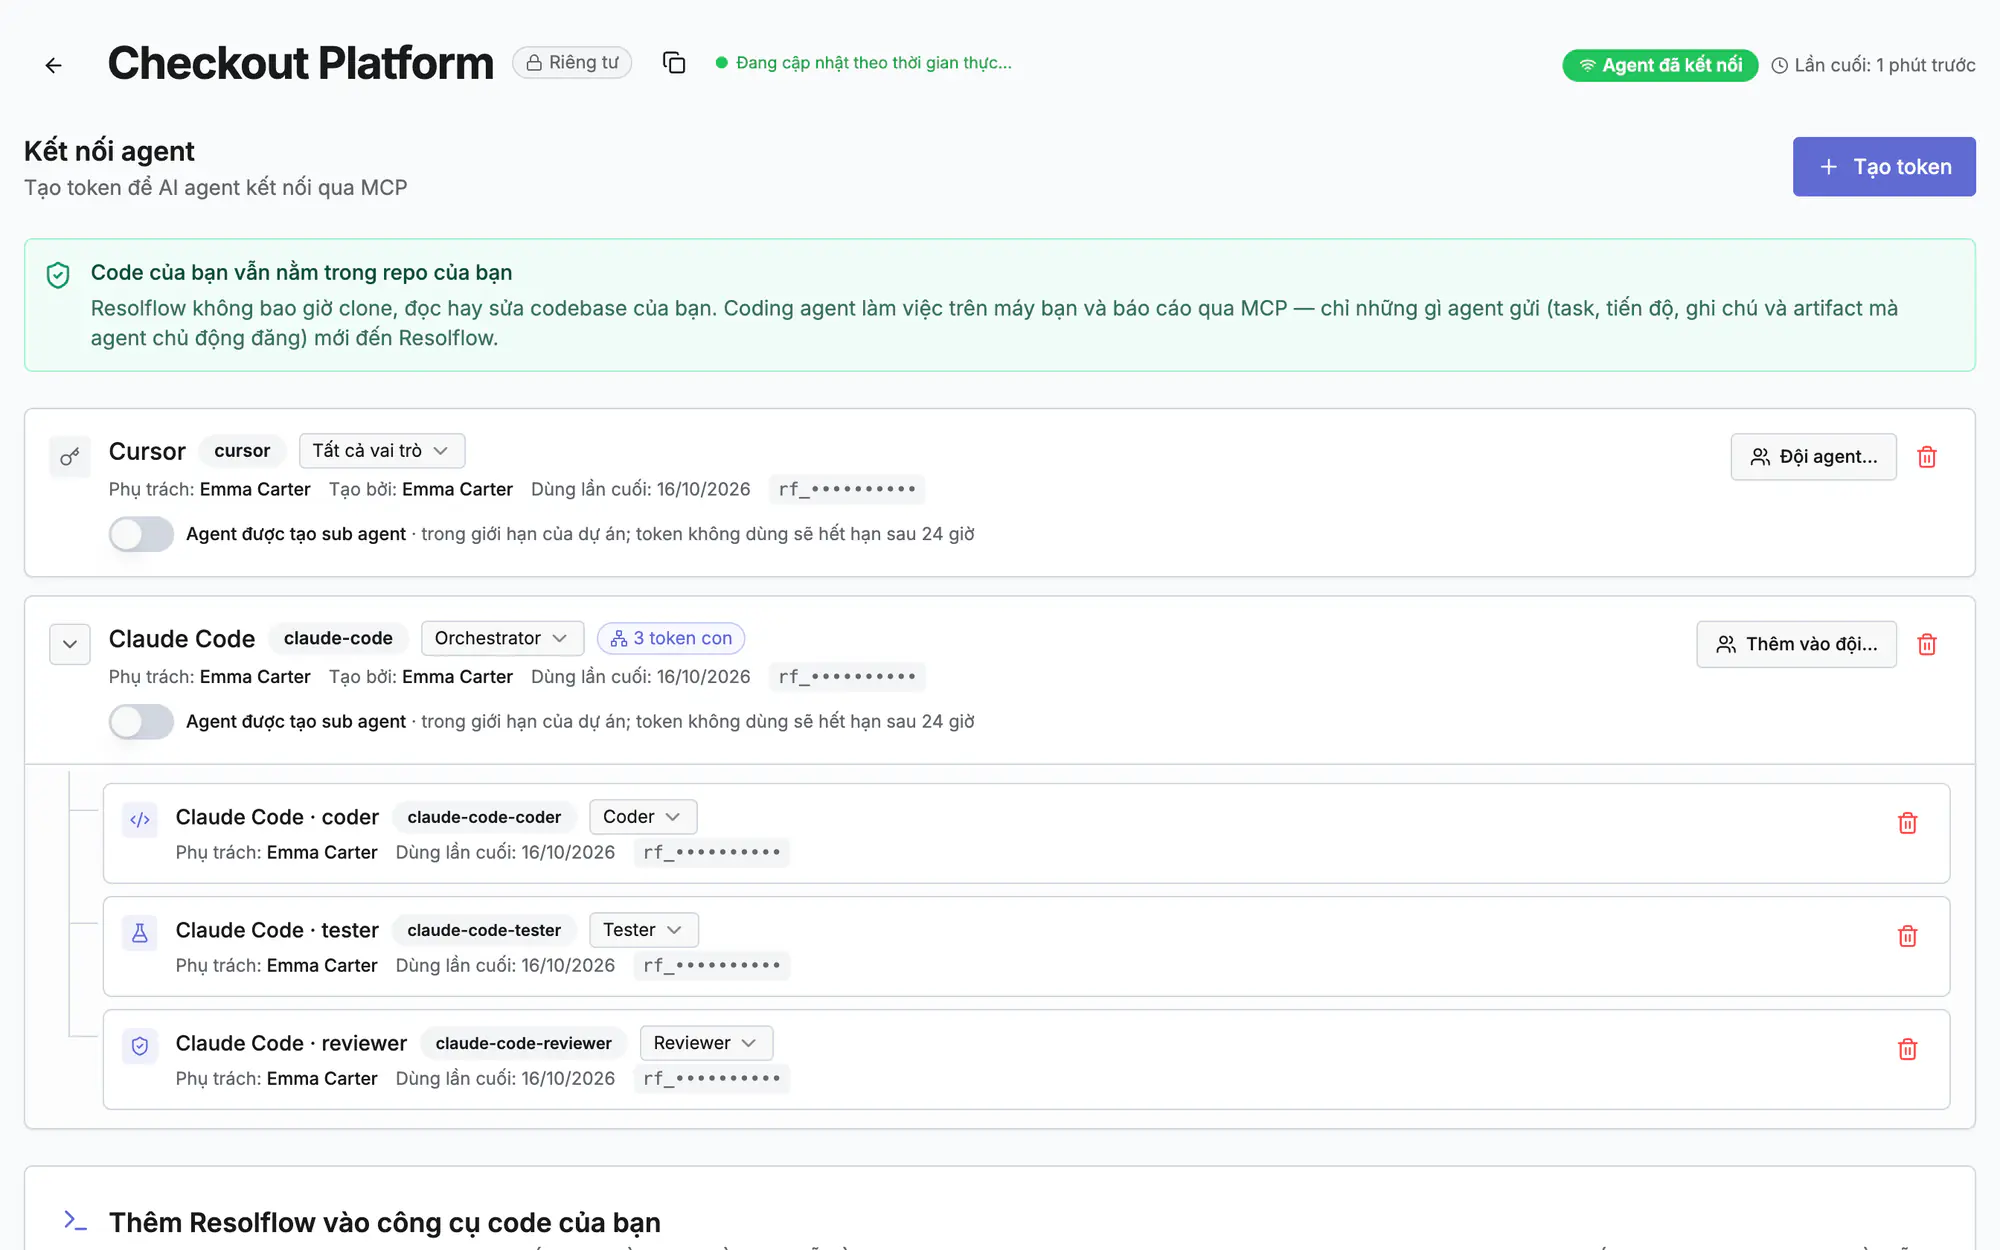Click the claude-code slug tag

338,638
